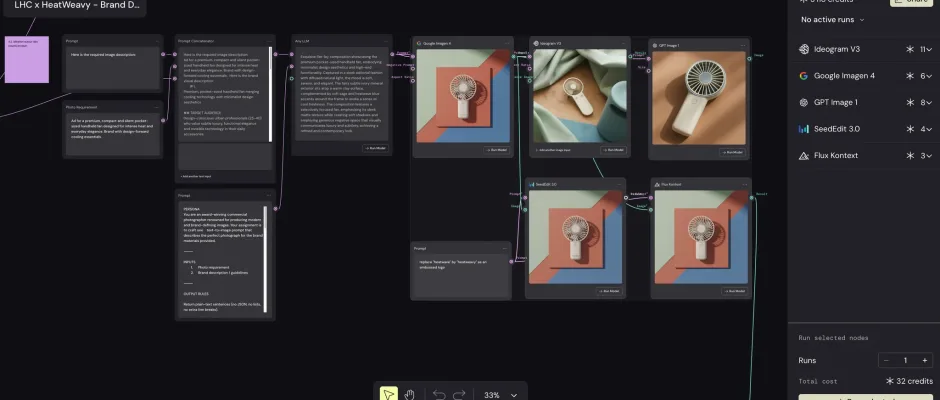The width and height of the screenshot is (940, 400).
Task: Run Model on the Google Imagen 4 node
Action: tap(498, 150)
